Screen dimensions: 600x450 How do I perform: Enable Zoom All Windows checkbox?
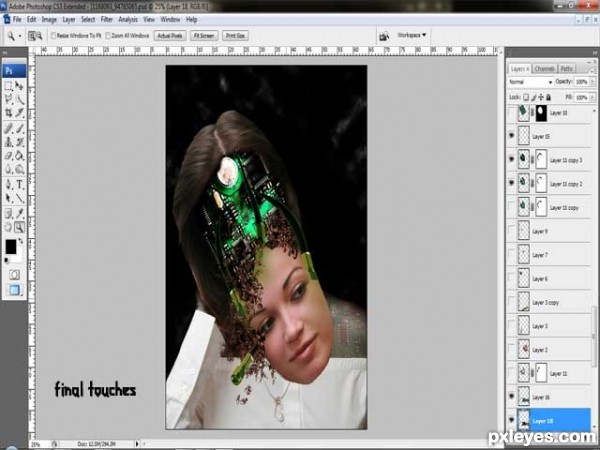click(x=108, y=36)
